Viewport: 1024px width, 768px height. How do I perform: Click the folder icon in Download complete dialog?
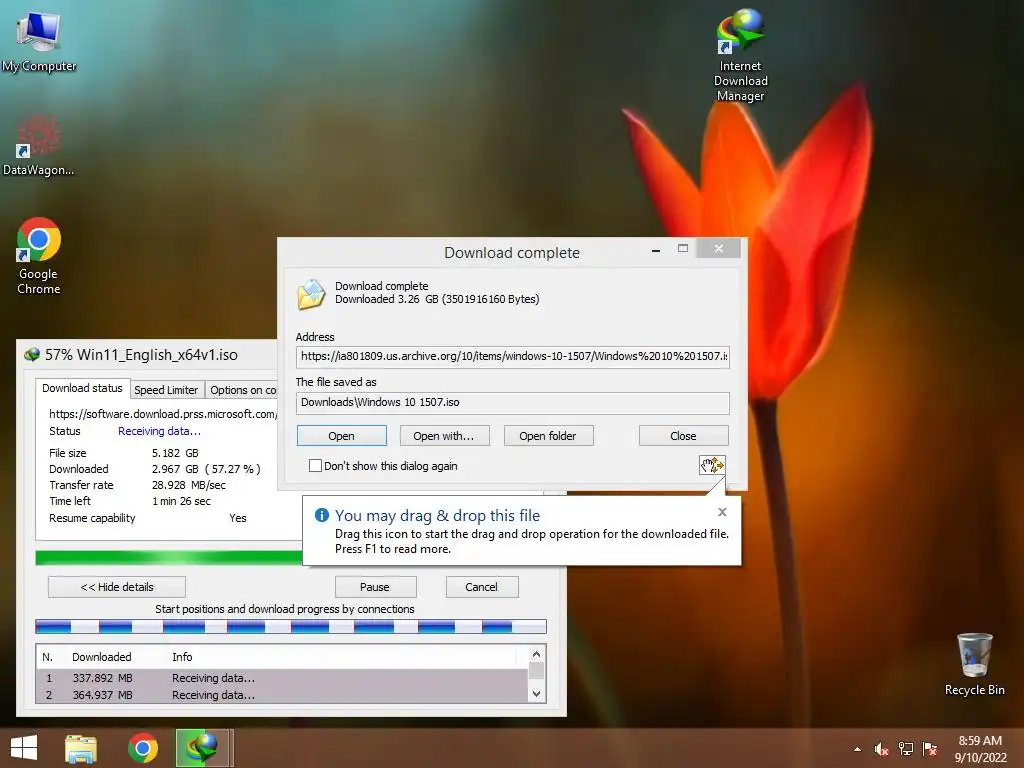tap(312, 293)
